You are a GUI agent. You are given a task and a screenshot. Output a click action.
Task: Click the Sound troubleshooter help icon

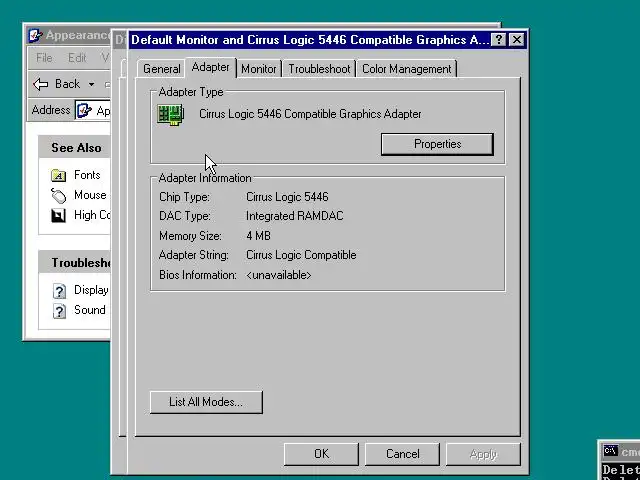pyautogui.click(x=59, y=311)
